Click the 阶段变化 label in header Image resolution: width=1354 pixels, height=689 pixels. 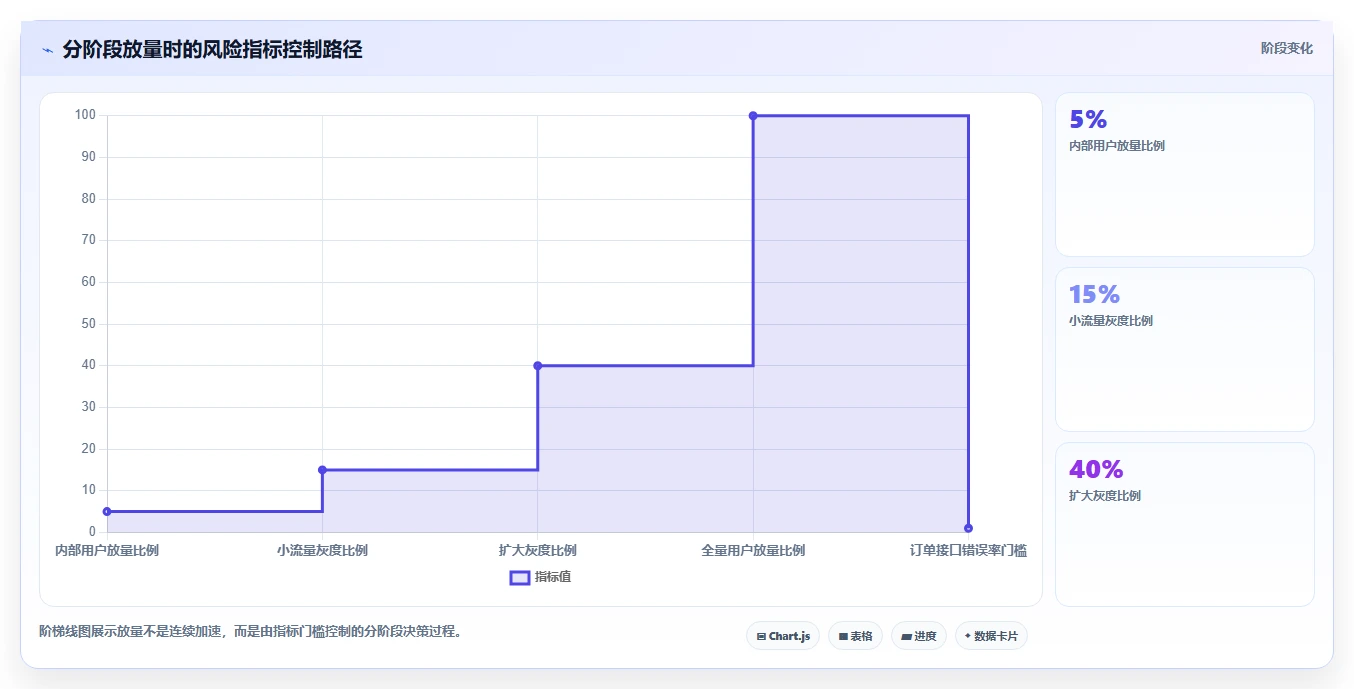point(1286,48)
